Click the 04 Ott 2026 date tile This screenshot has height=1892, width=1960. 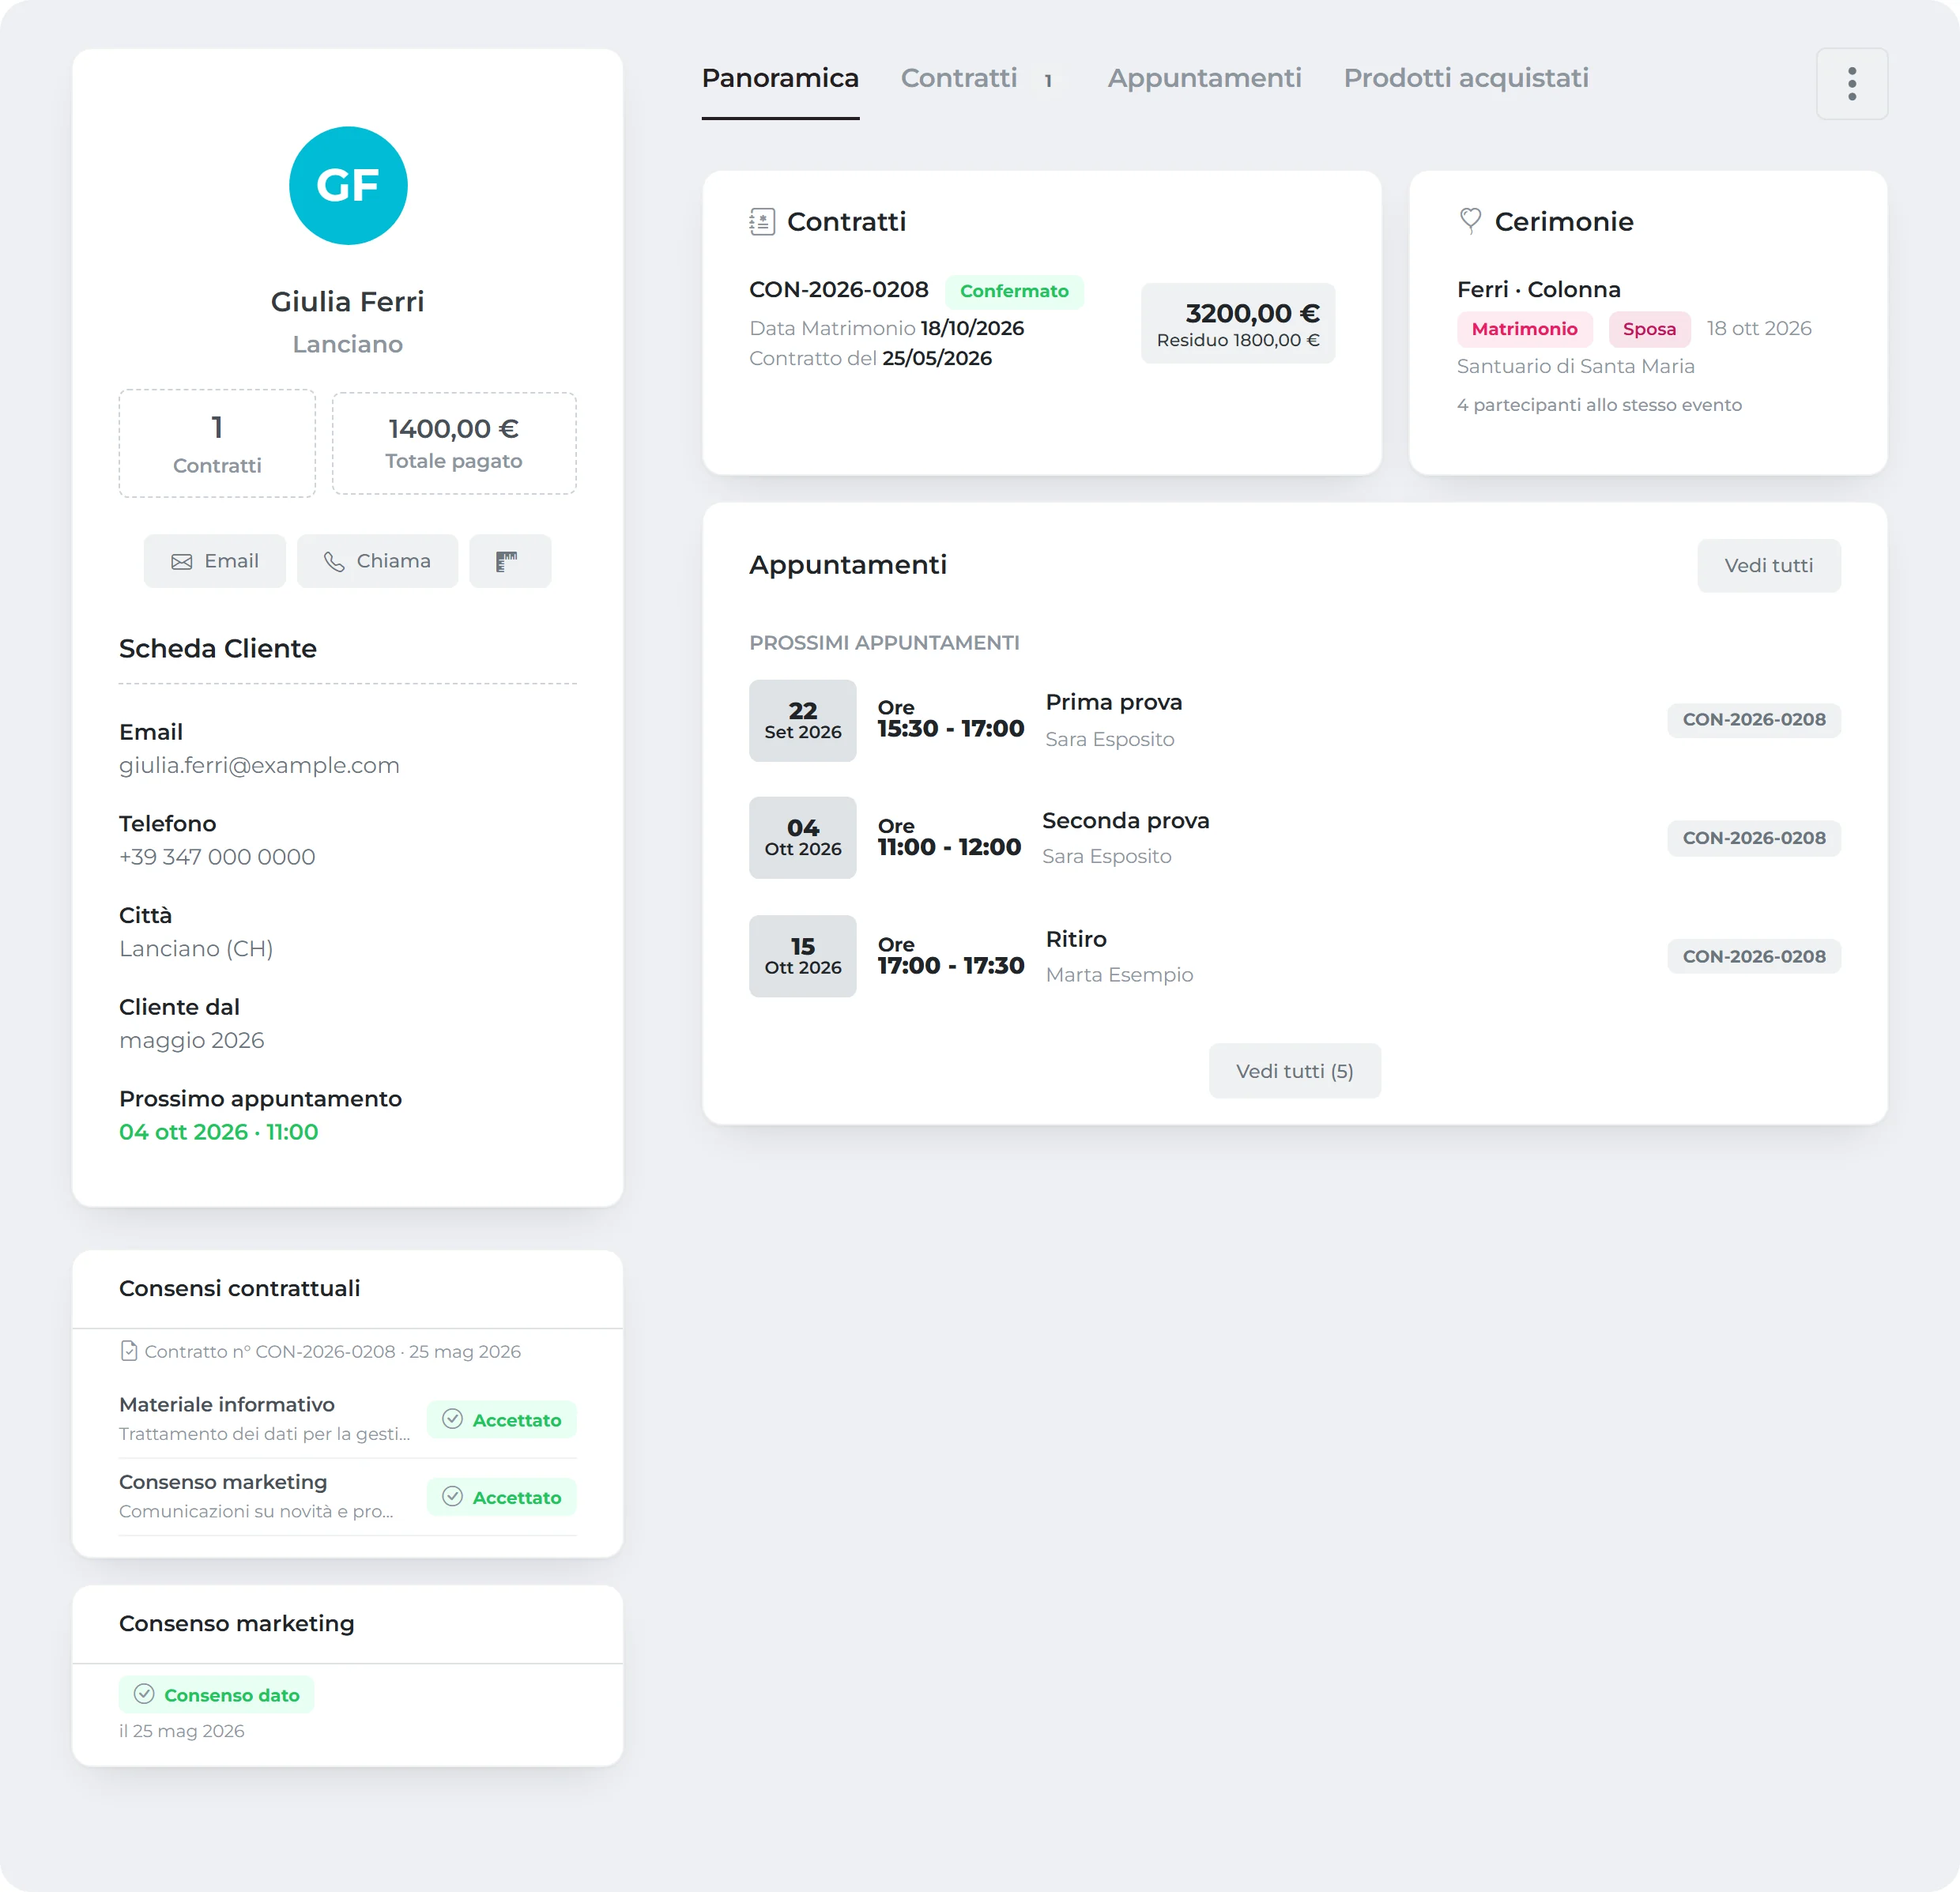click(802, 838)
